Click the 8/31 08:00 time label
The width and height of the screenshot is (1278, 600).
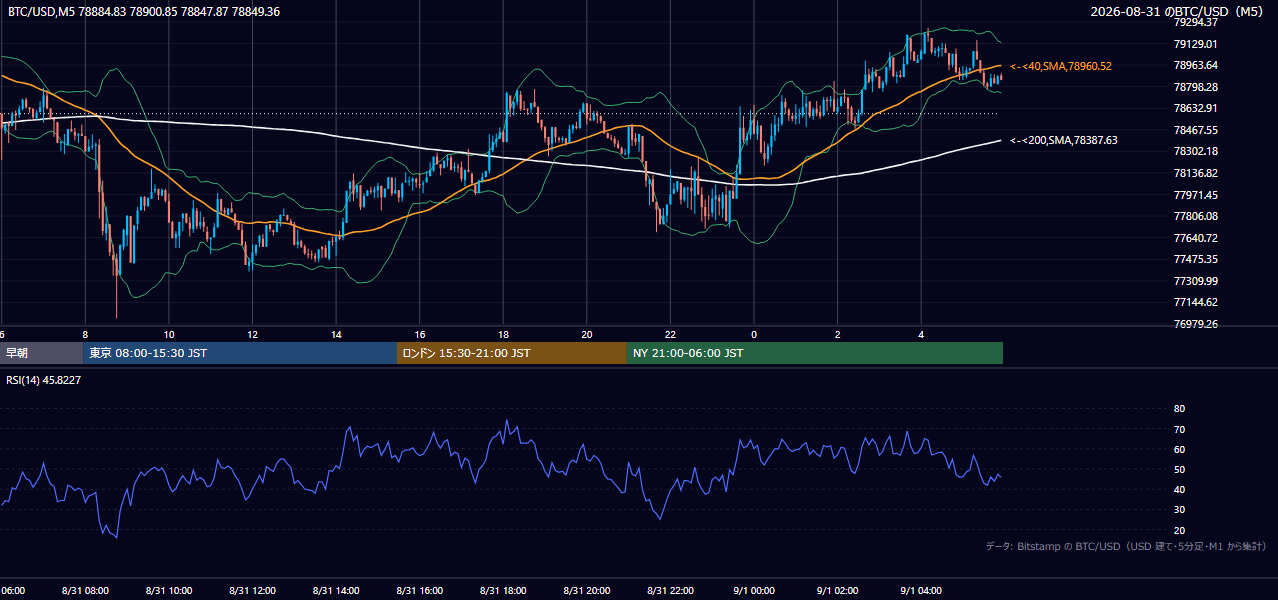[x=85, y=591]
